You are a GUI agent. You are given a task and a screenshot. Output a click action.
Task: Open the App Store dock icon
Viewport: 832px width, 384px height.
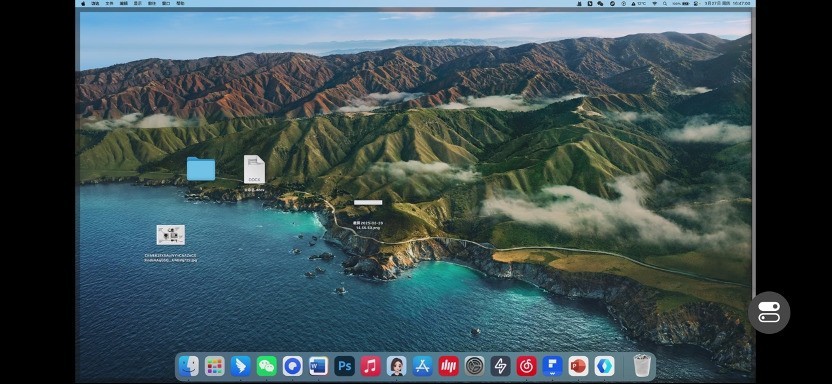422,366
